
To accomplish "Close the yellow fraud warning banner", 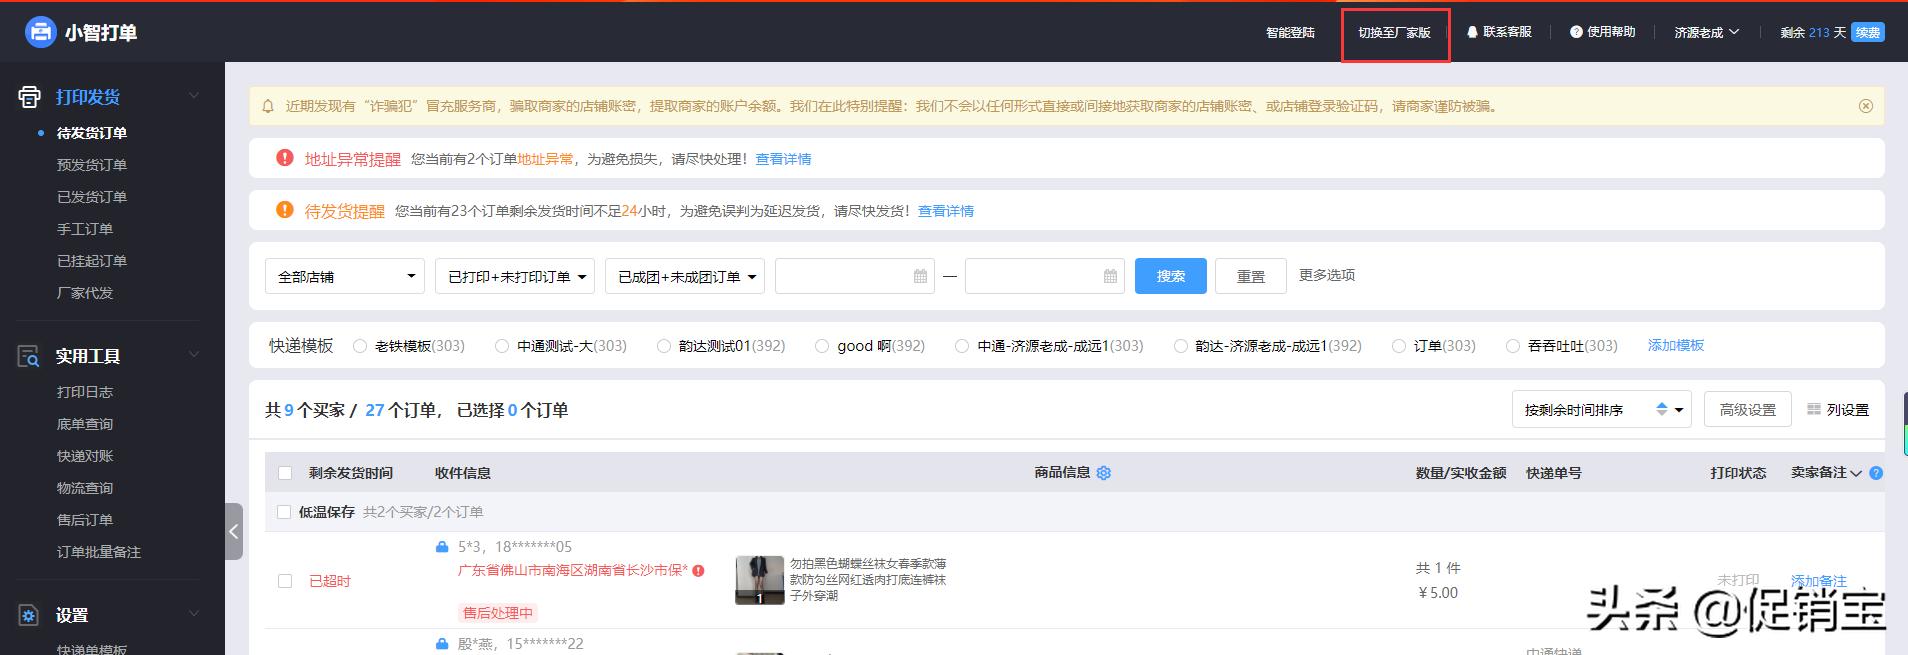I will point(1865,106).
